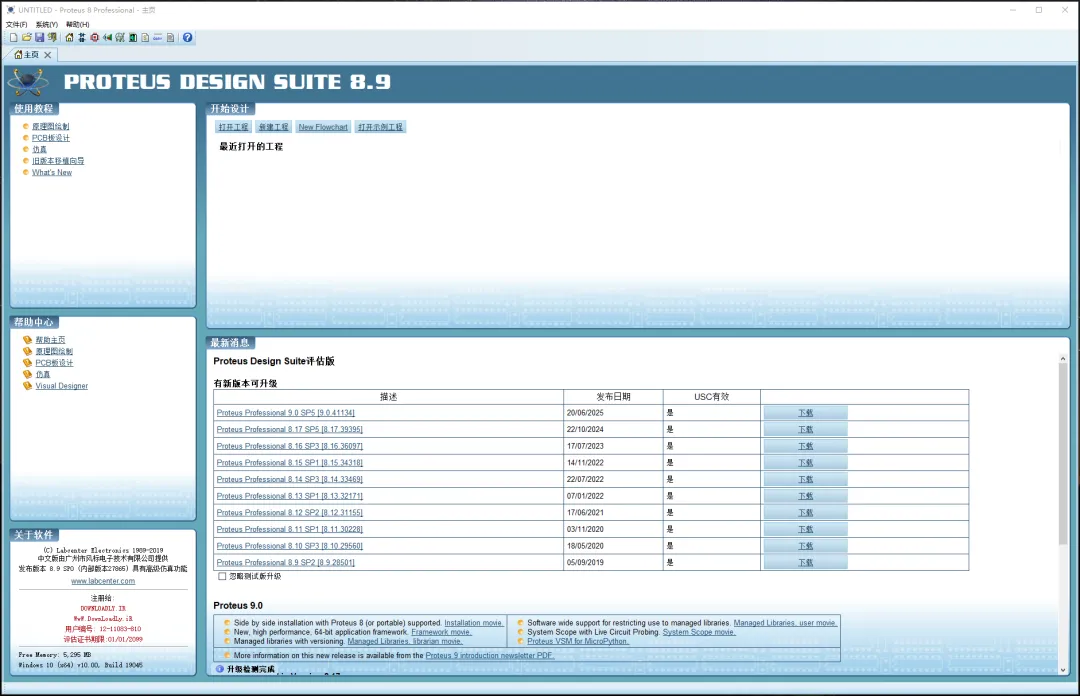Click the Open Project folder icon

tap(27, 37)
